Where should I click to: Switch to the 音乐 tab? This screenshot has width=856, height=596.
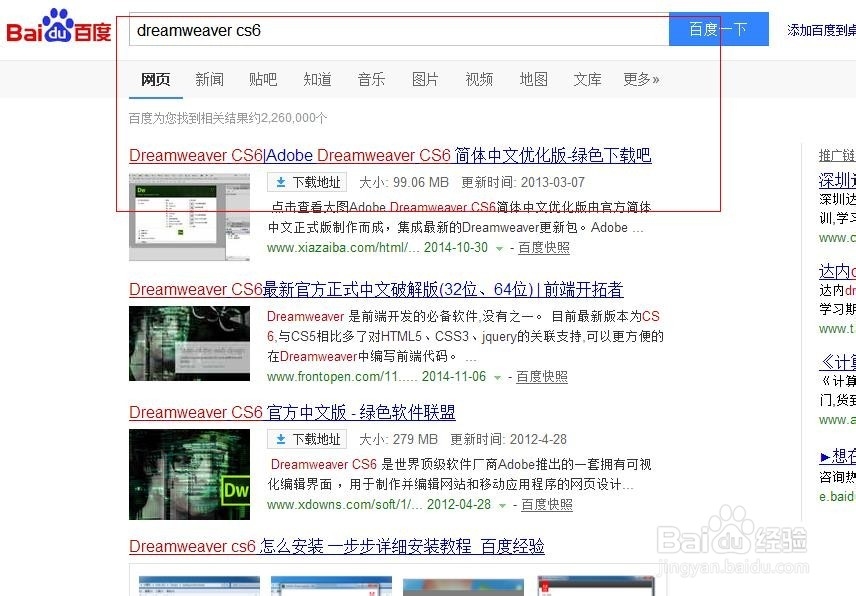371,80
